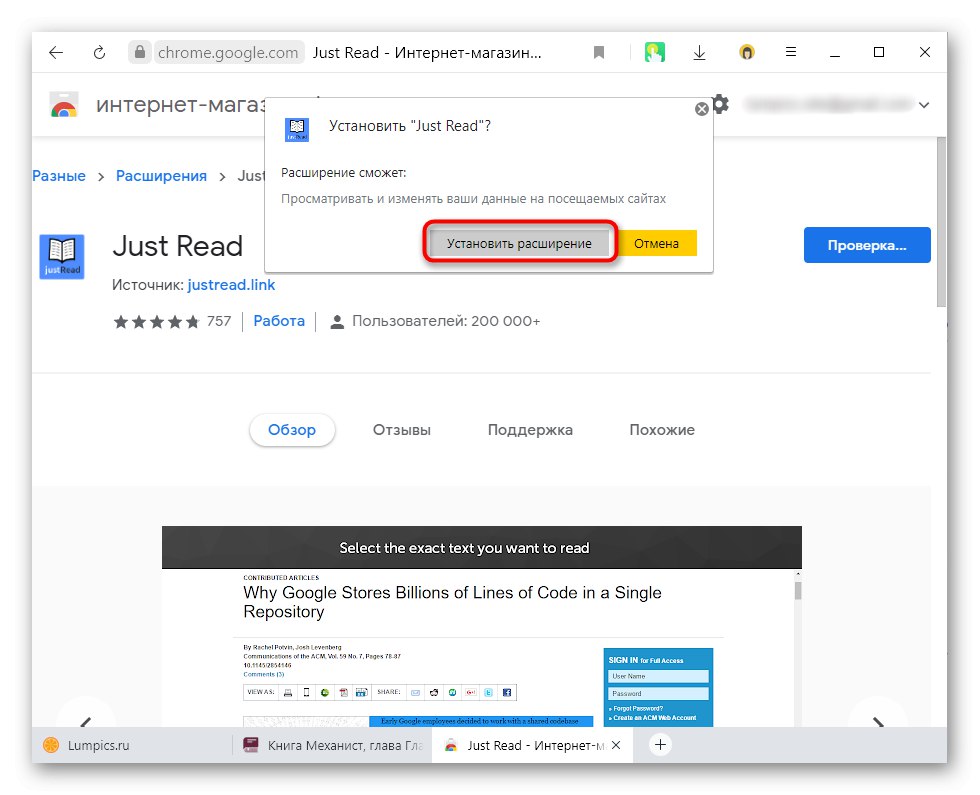Switch to the Похожие tab
The width and height of the screenshot is (980, 795).
coord(662,430)
